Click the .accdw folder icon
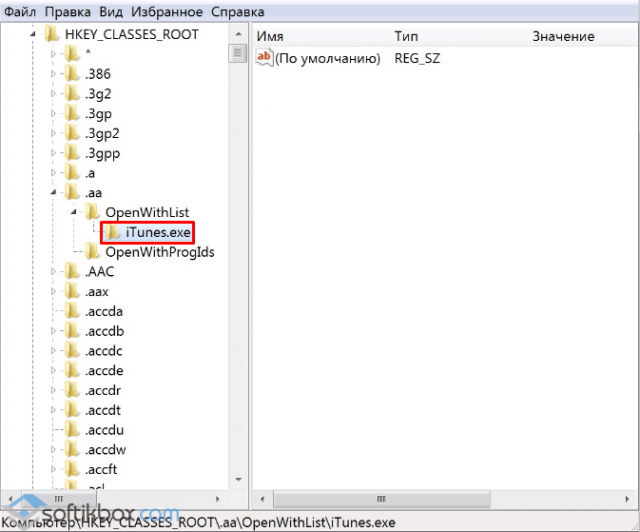This screenshot has height=532, width=640. 72,449
